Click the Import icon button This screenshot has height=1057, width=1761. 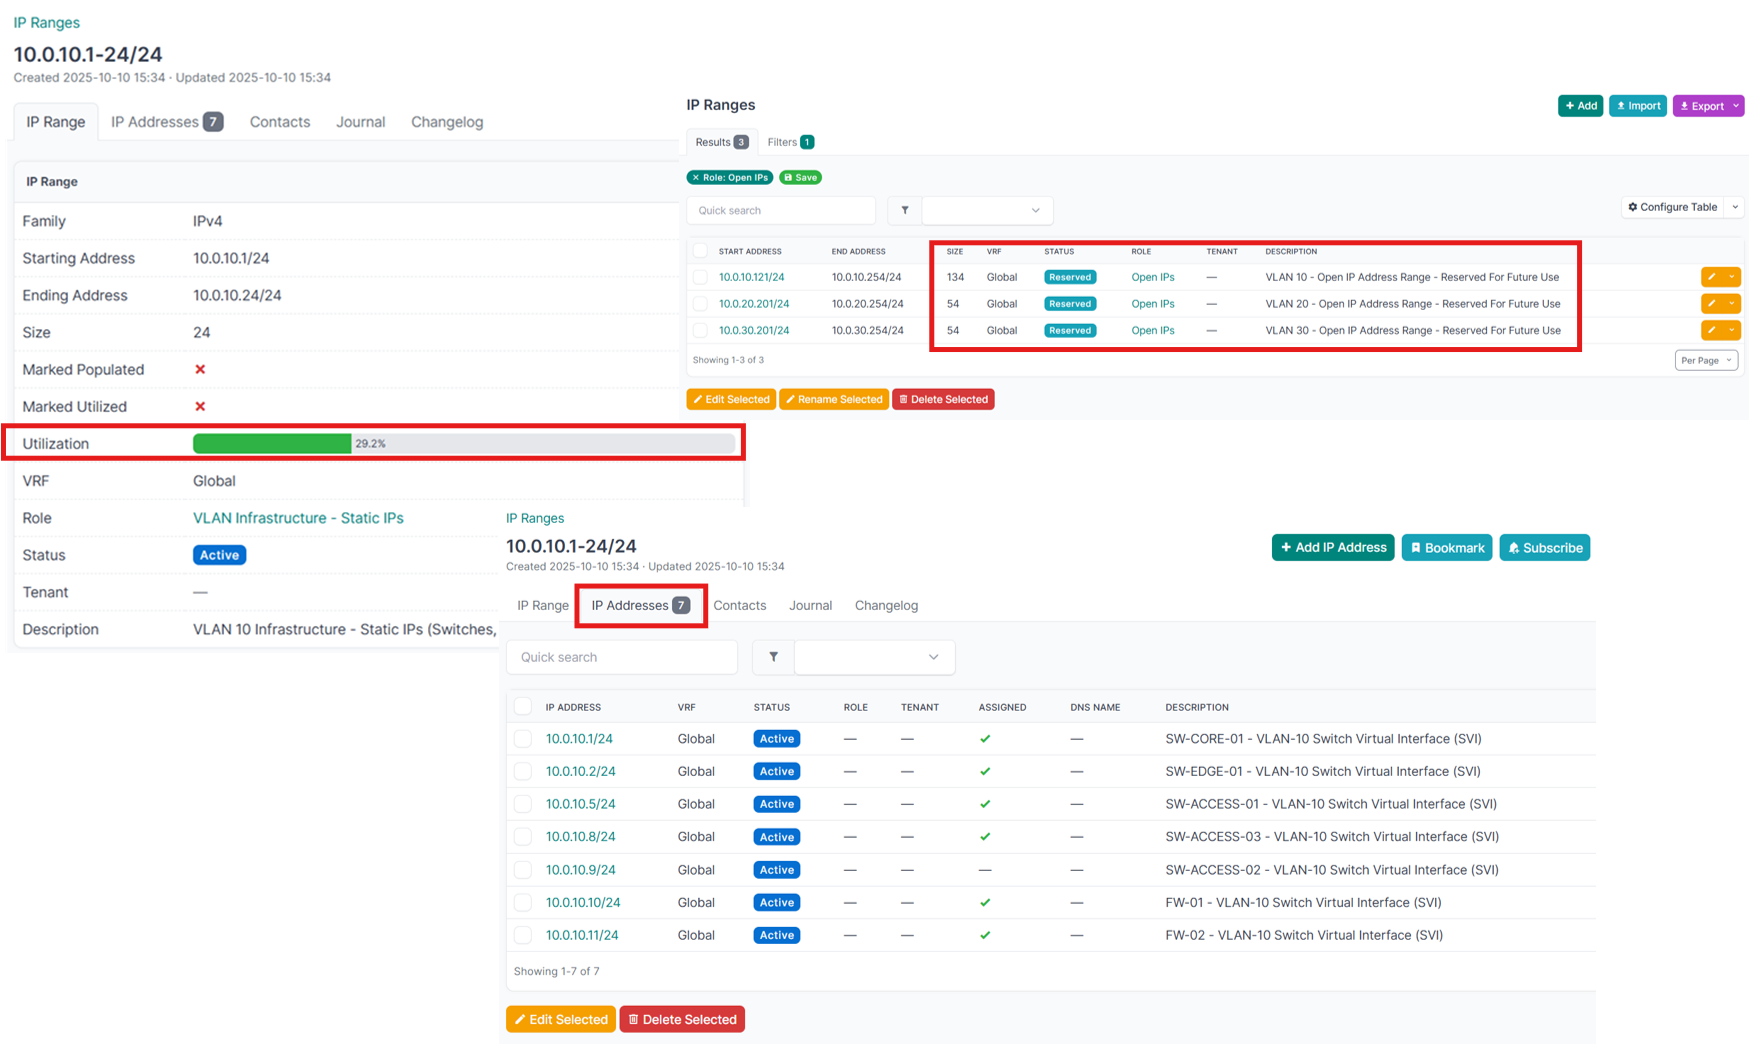click(1637, 105)
